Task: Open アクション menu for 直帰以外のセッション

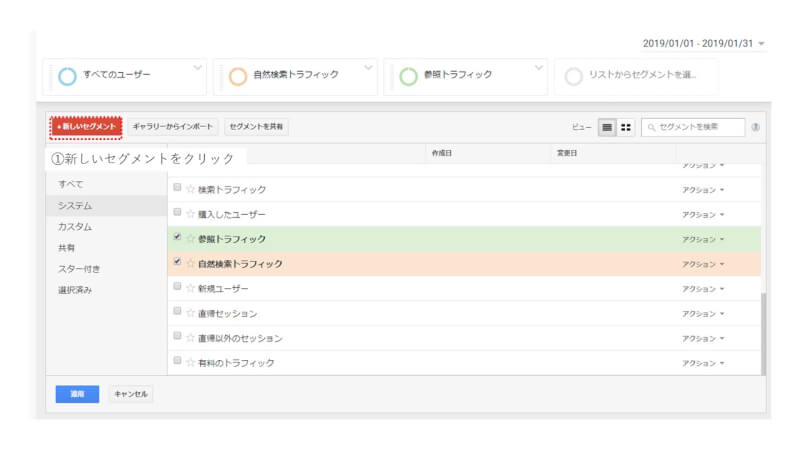Action: click(x=703, y=338)
